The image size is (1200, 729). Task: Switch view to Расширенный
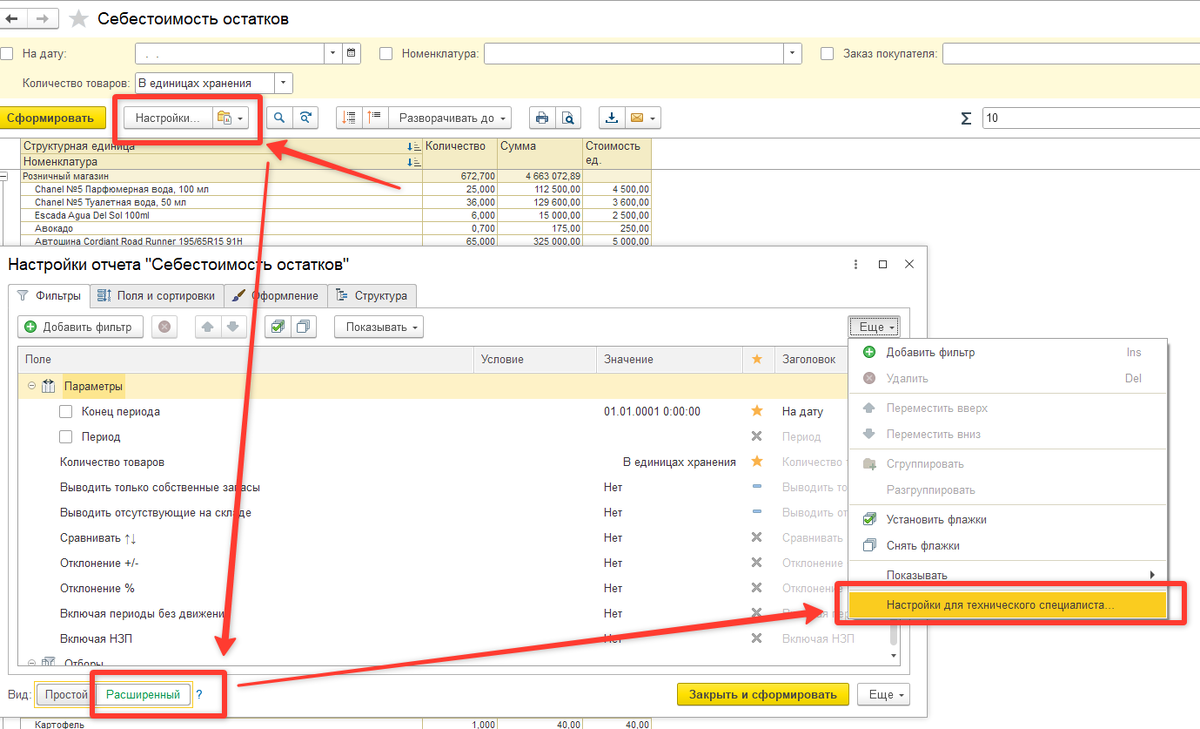pos(143,694)
